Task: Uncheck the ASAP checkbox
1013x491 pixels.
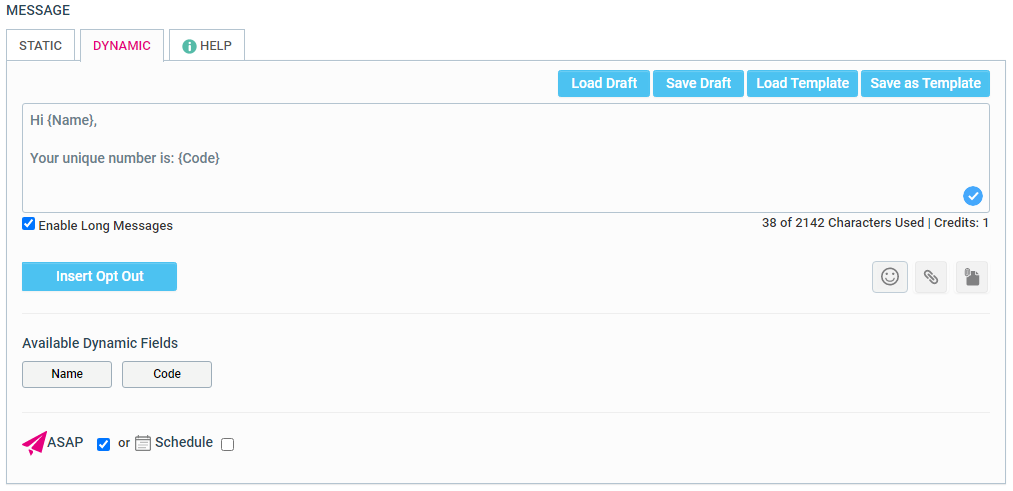Action: click(x=103, y=444)
